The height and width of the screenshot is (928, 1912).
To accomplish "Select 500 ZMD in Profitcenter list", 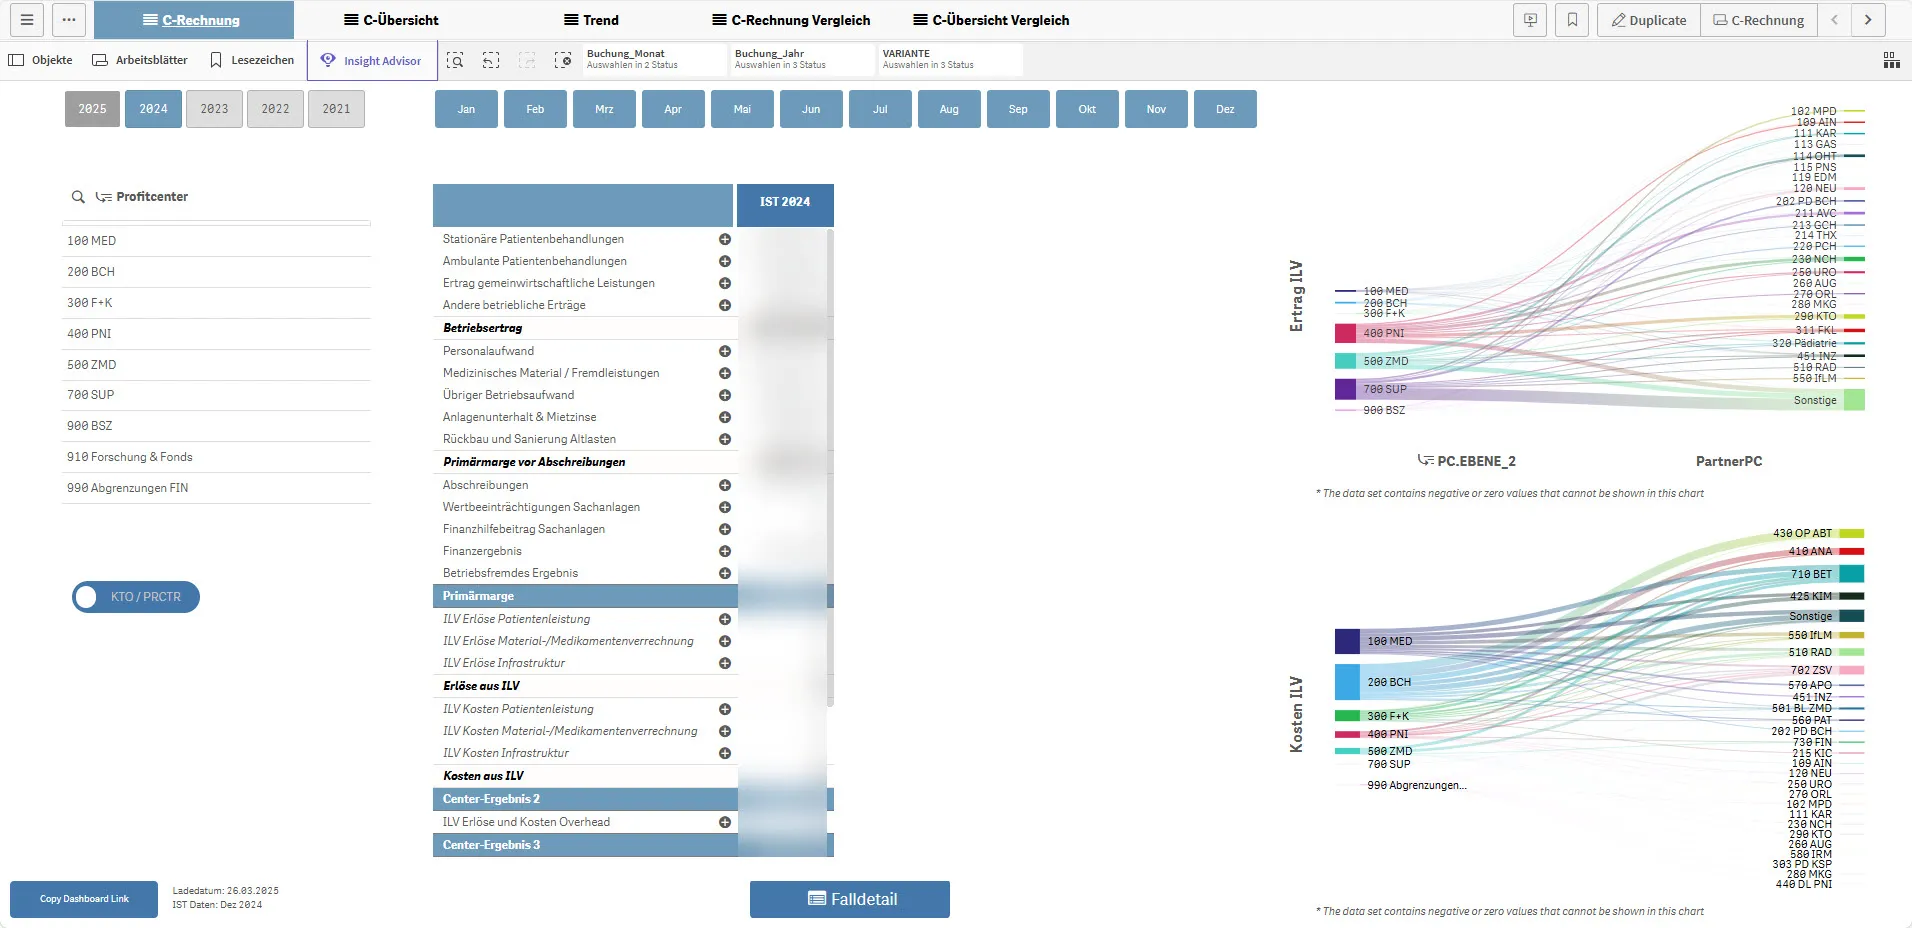I will coord(216,365).
